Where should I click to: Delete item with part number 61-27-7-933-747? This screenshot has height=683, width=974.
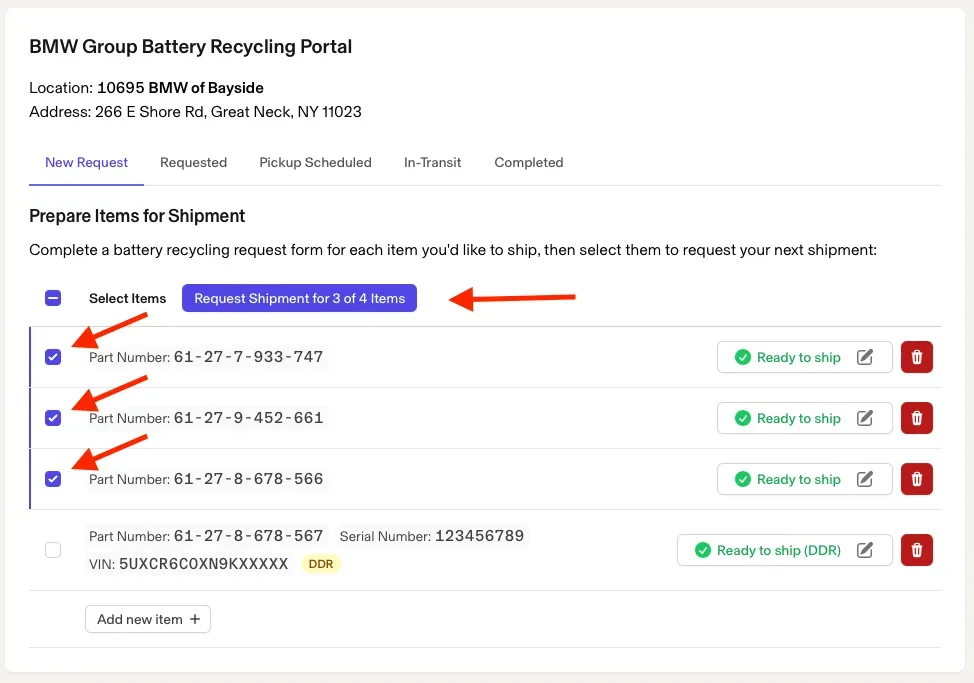point(917,357)
